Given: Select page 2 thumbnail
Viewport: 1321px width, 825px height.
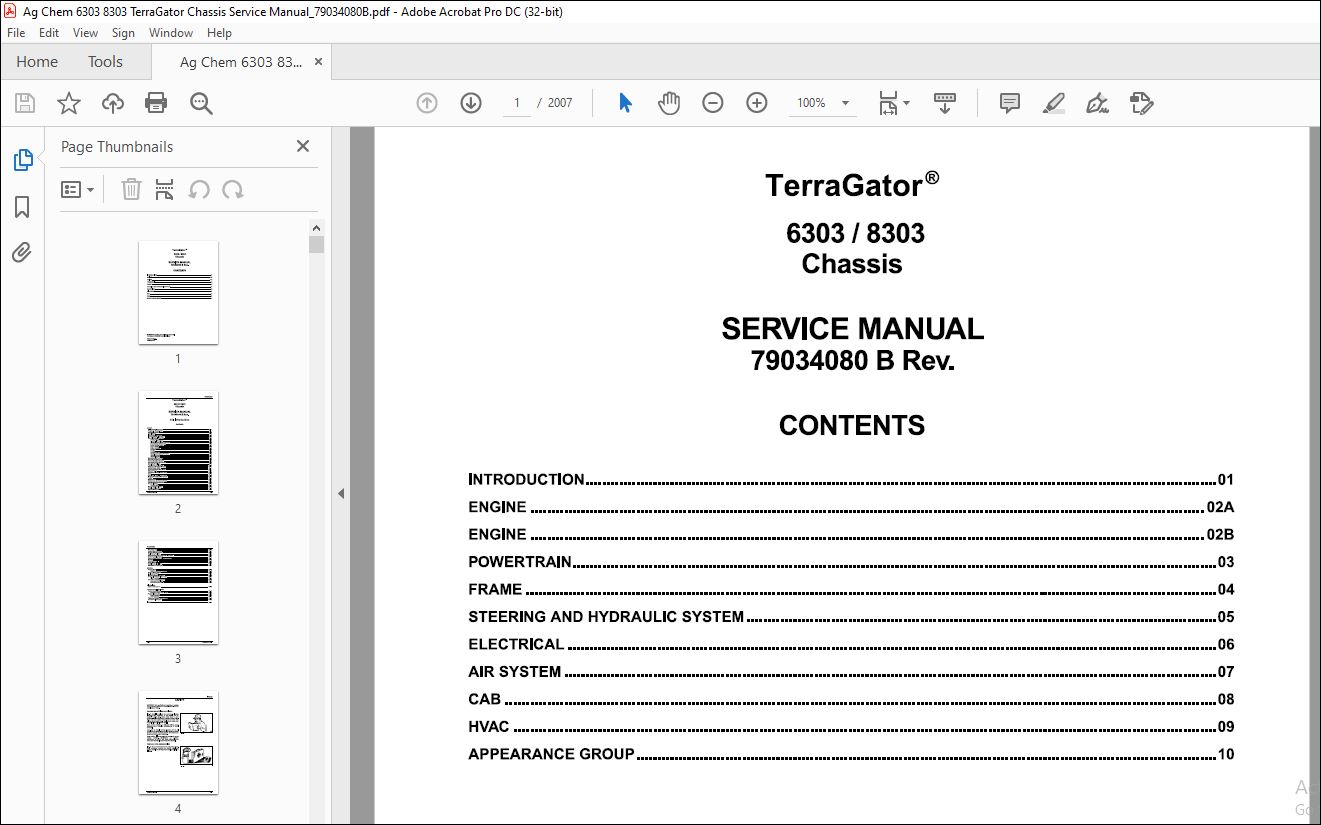Looking at the screenshot, I should click(x=178, y=442).
